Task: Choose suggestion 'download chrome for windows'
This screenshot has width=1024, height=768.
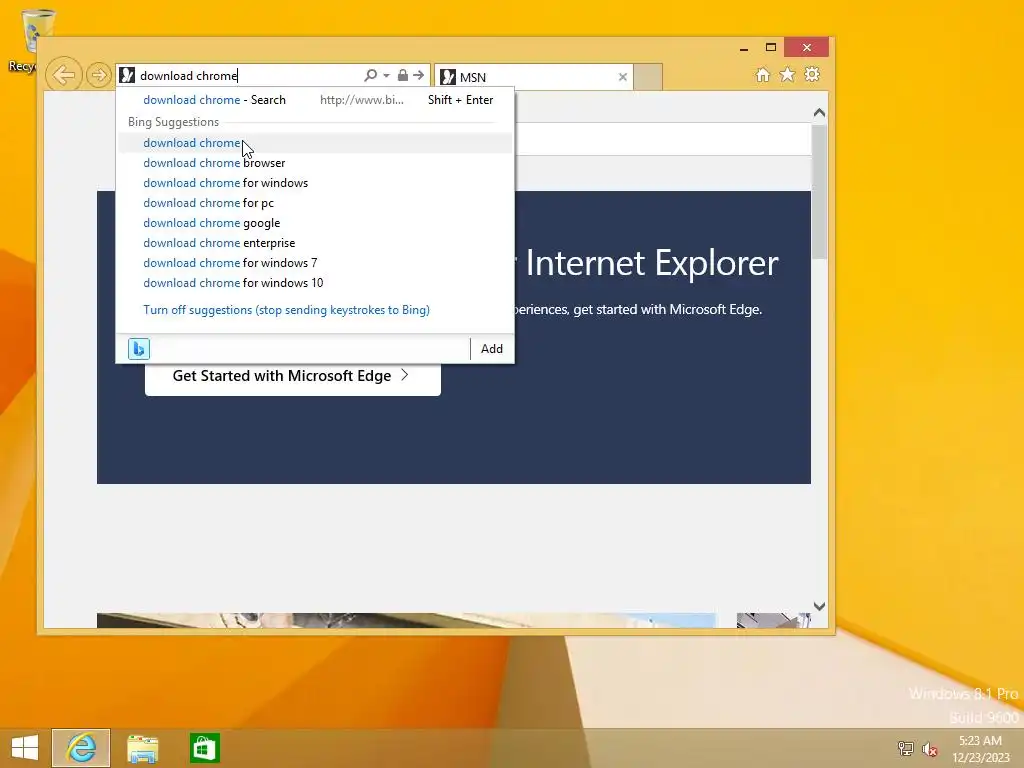Action: (x=315, y=183)
